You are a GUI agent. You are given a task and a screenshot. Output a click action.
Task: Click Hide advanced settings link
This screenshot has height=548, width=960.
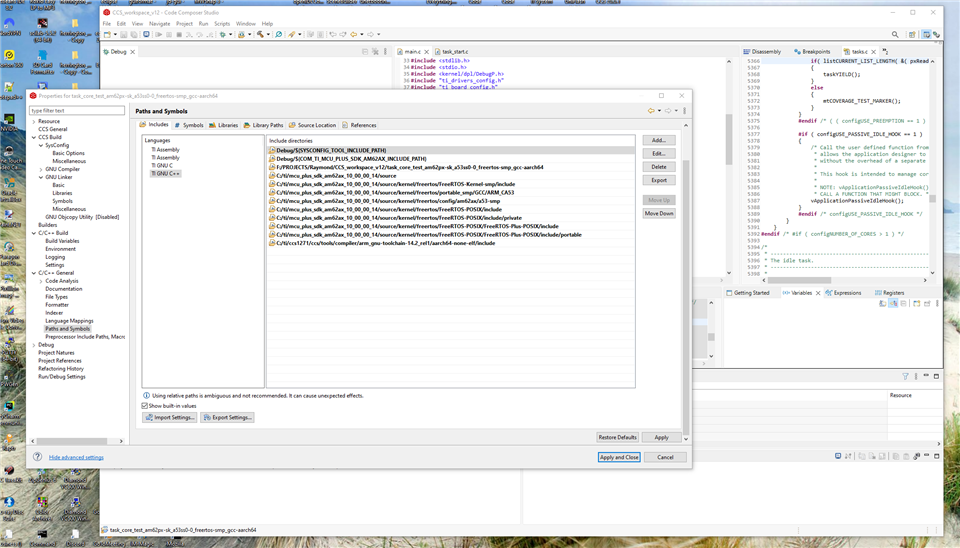coord(76,457)
